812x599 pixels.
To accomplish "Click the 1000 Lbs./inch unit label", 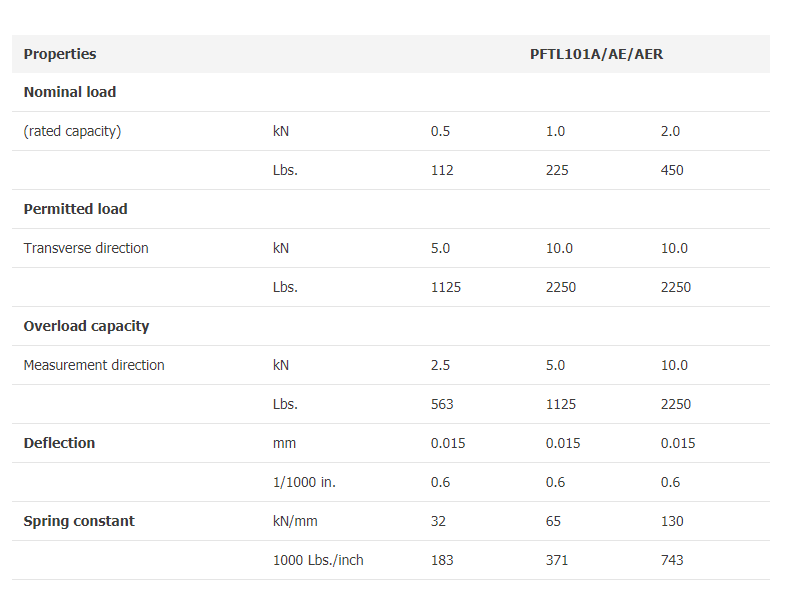I will point(318,560).
